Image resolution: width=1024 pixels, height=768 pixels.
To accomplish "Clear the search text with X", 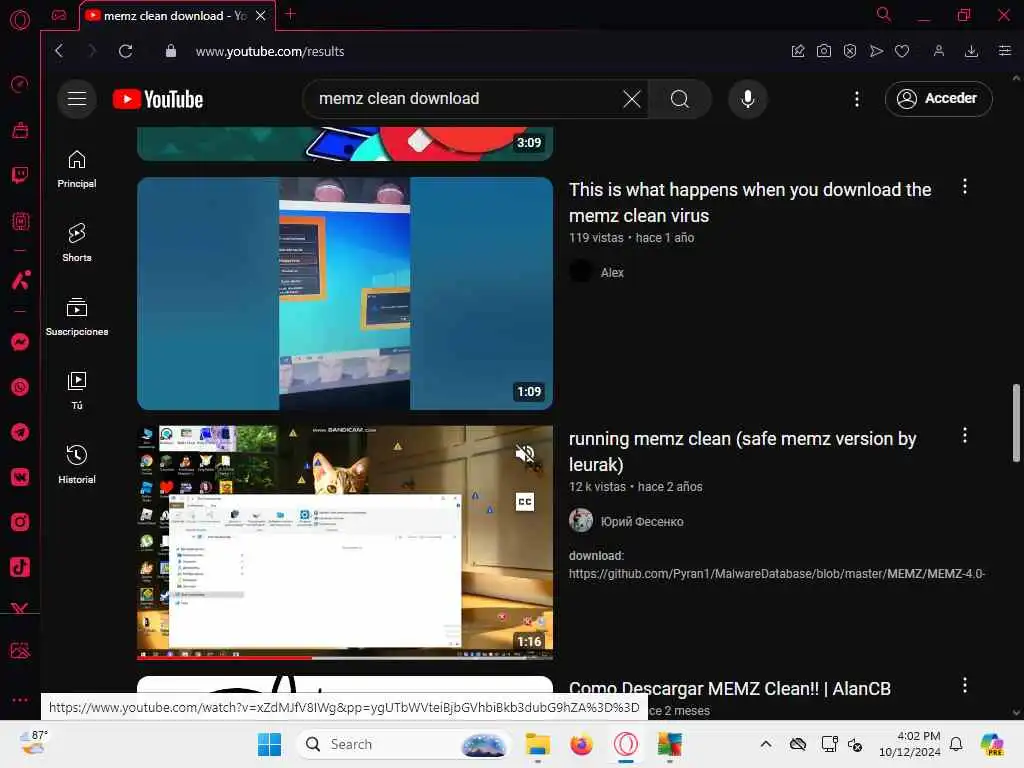I will (632, 99).
